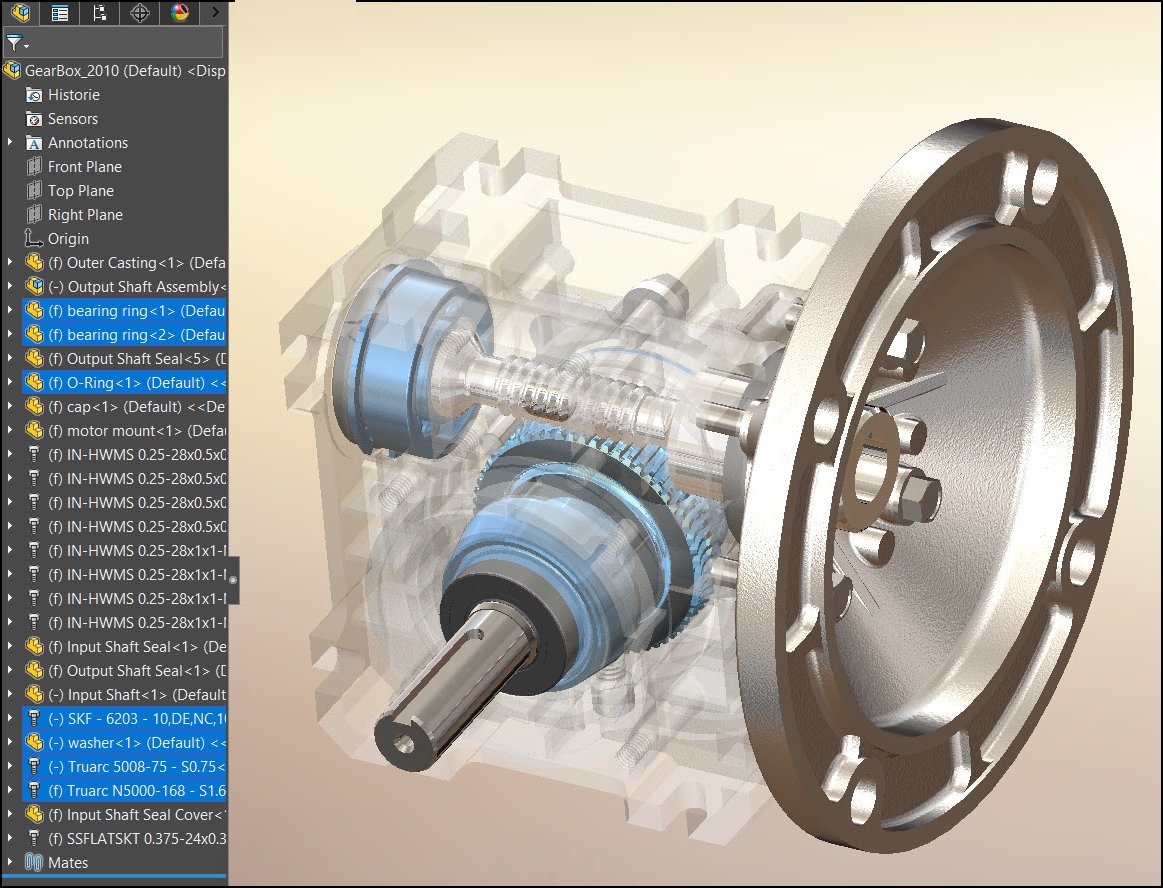Image resolution: width=1163 pixels, height=888 pixels.
Task: Click the SSFLATSKT 0.375-24 screw icon
Action: 34,838
